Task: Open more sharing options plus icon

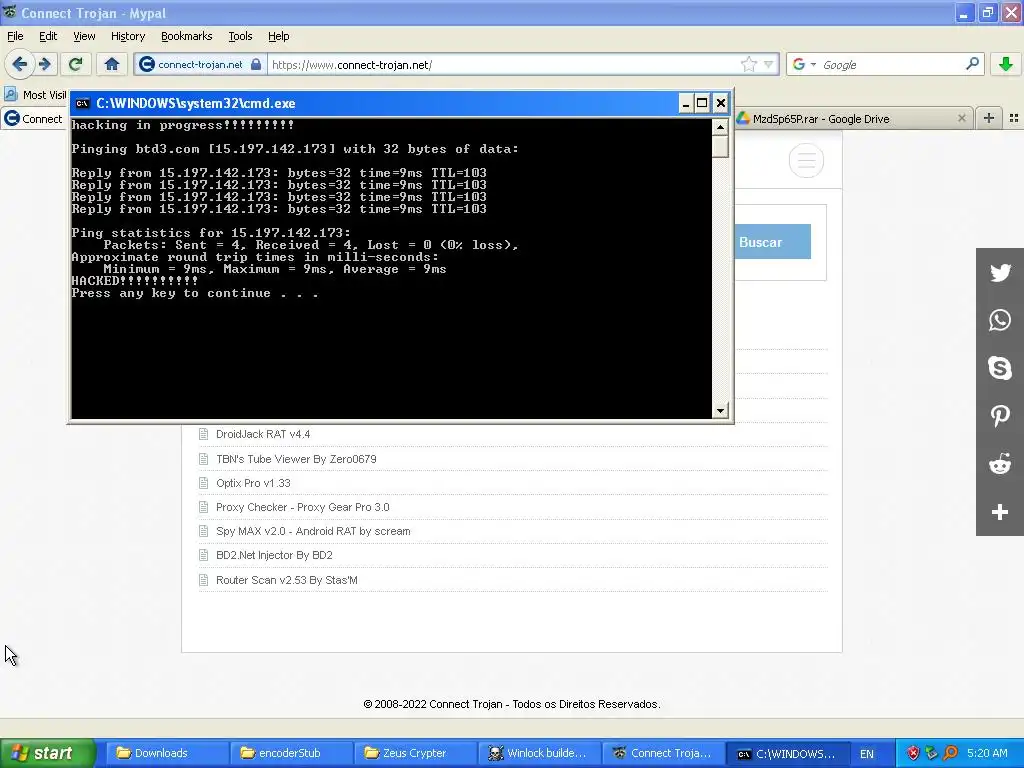Action: coord(1000,512)
